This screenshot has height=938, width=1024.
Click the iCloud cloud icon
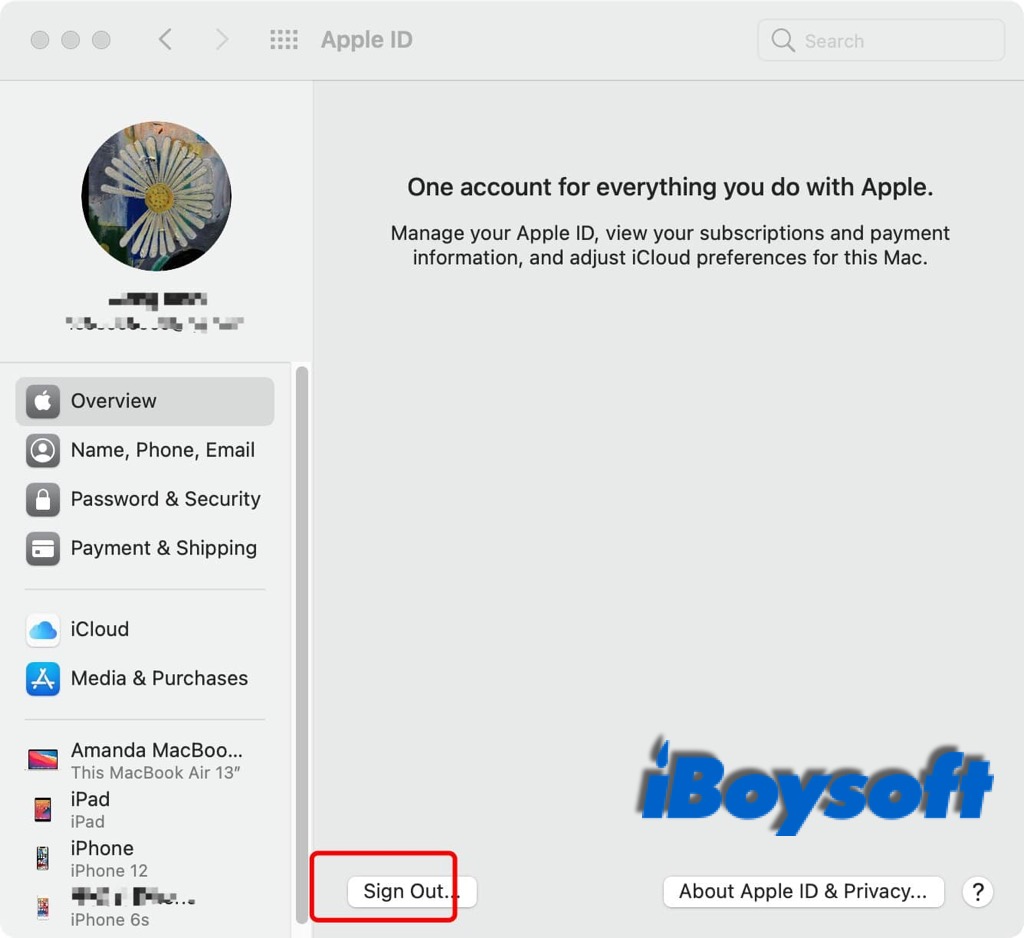point(43,630)
